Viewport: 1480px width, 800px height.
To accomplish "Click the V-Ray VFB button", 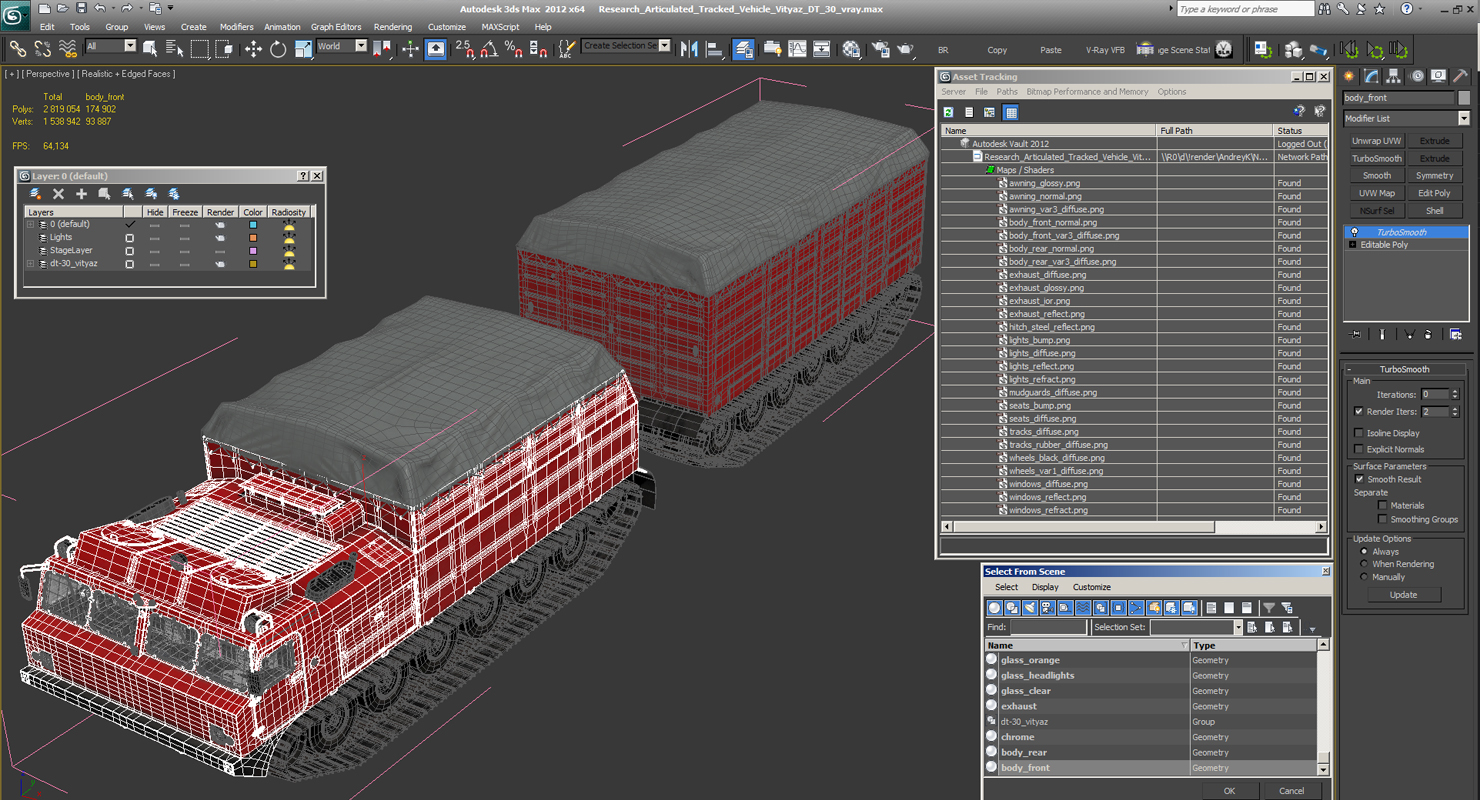I will click(x=1105, y=50).
